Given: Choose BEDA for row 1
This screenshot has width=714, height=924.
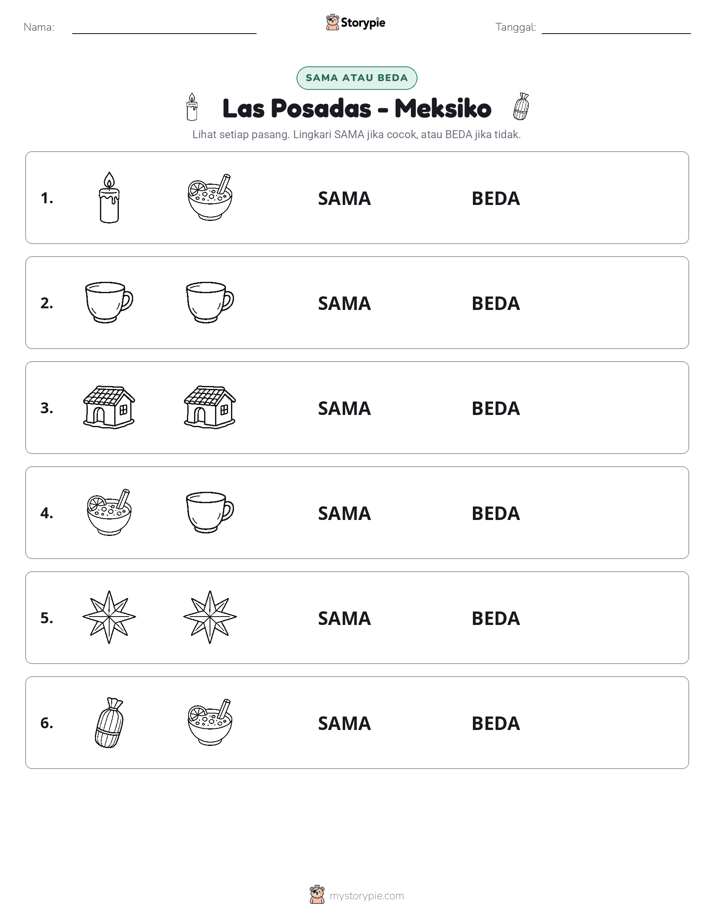Looking at the screenshot, I should [495, 199].
